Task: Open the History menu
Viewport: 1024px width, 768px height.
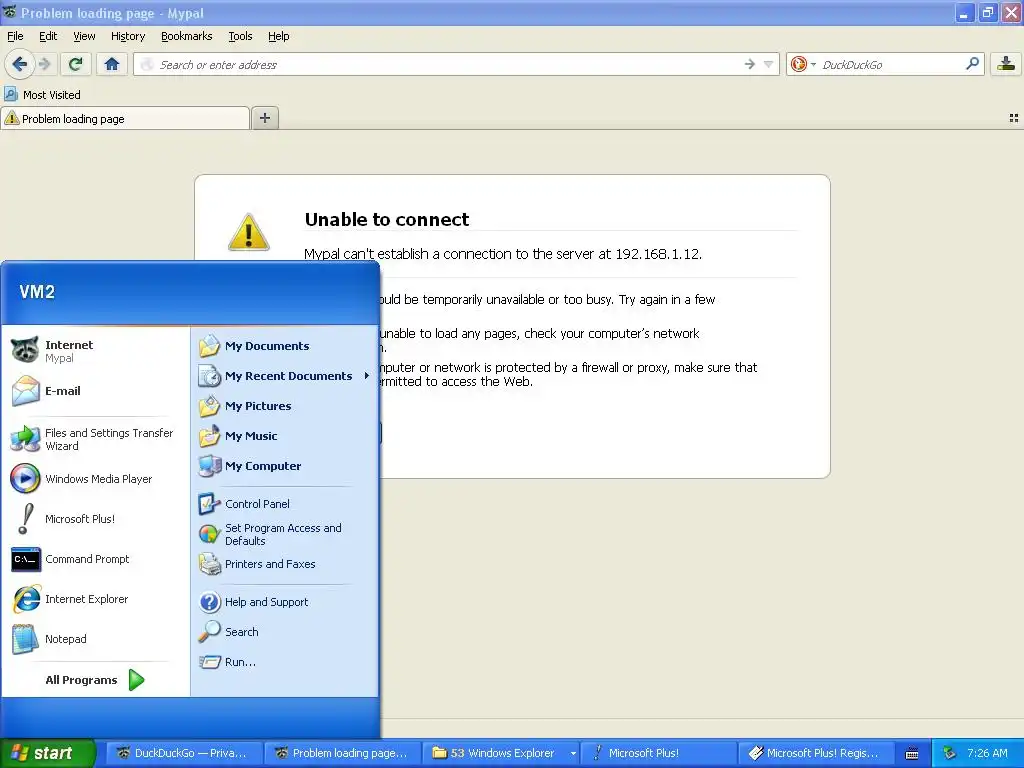Action: pyautogui.click(x=128, y=36)
